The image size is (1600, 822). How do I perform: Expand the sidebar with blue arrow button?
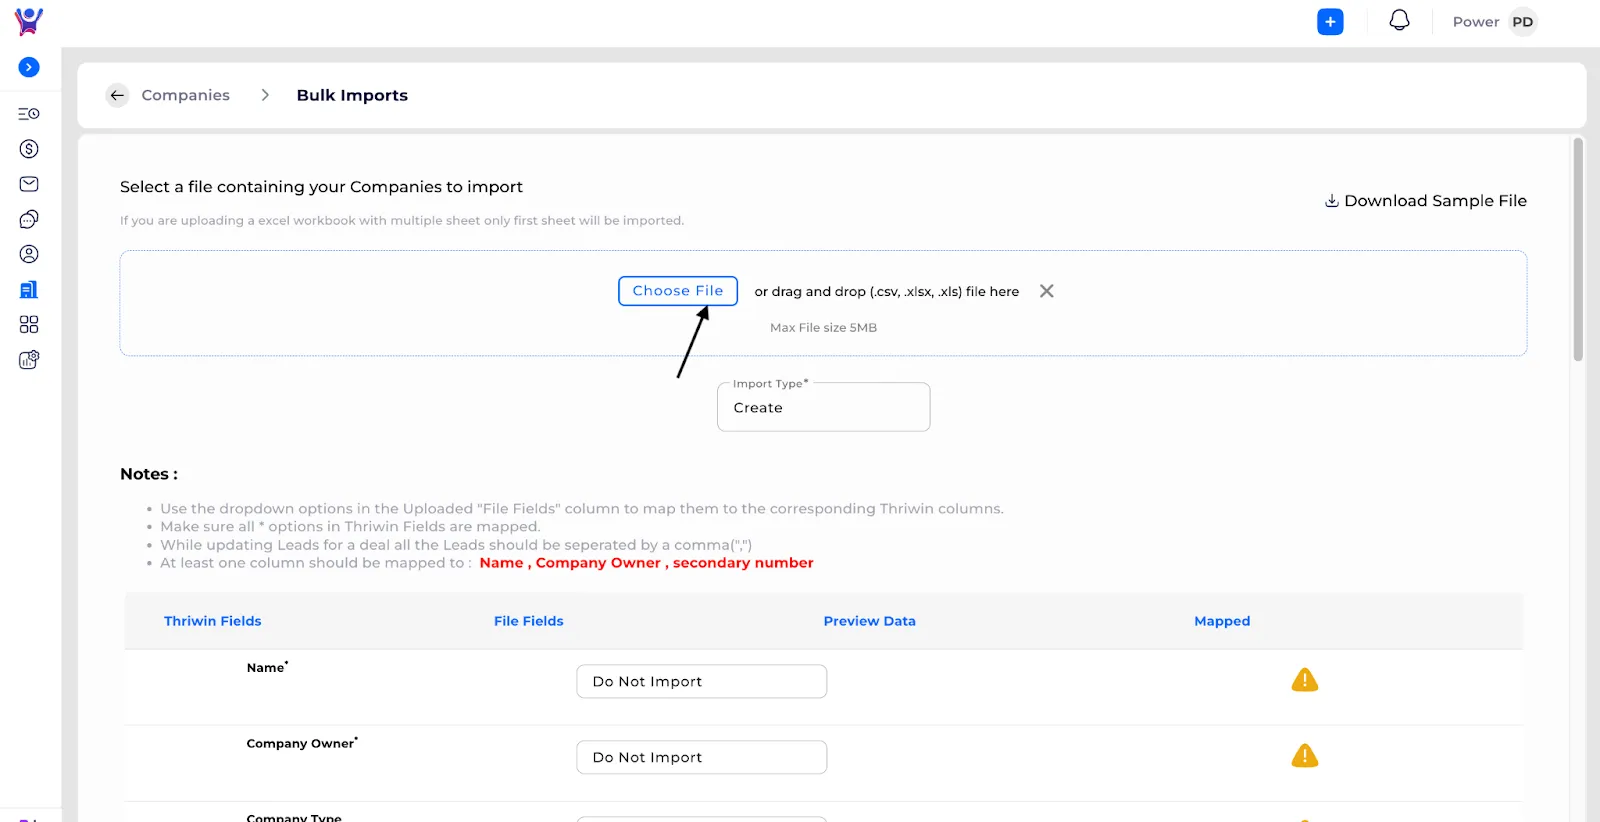[x=29, y=67]
